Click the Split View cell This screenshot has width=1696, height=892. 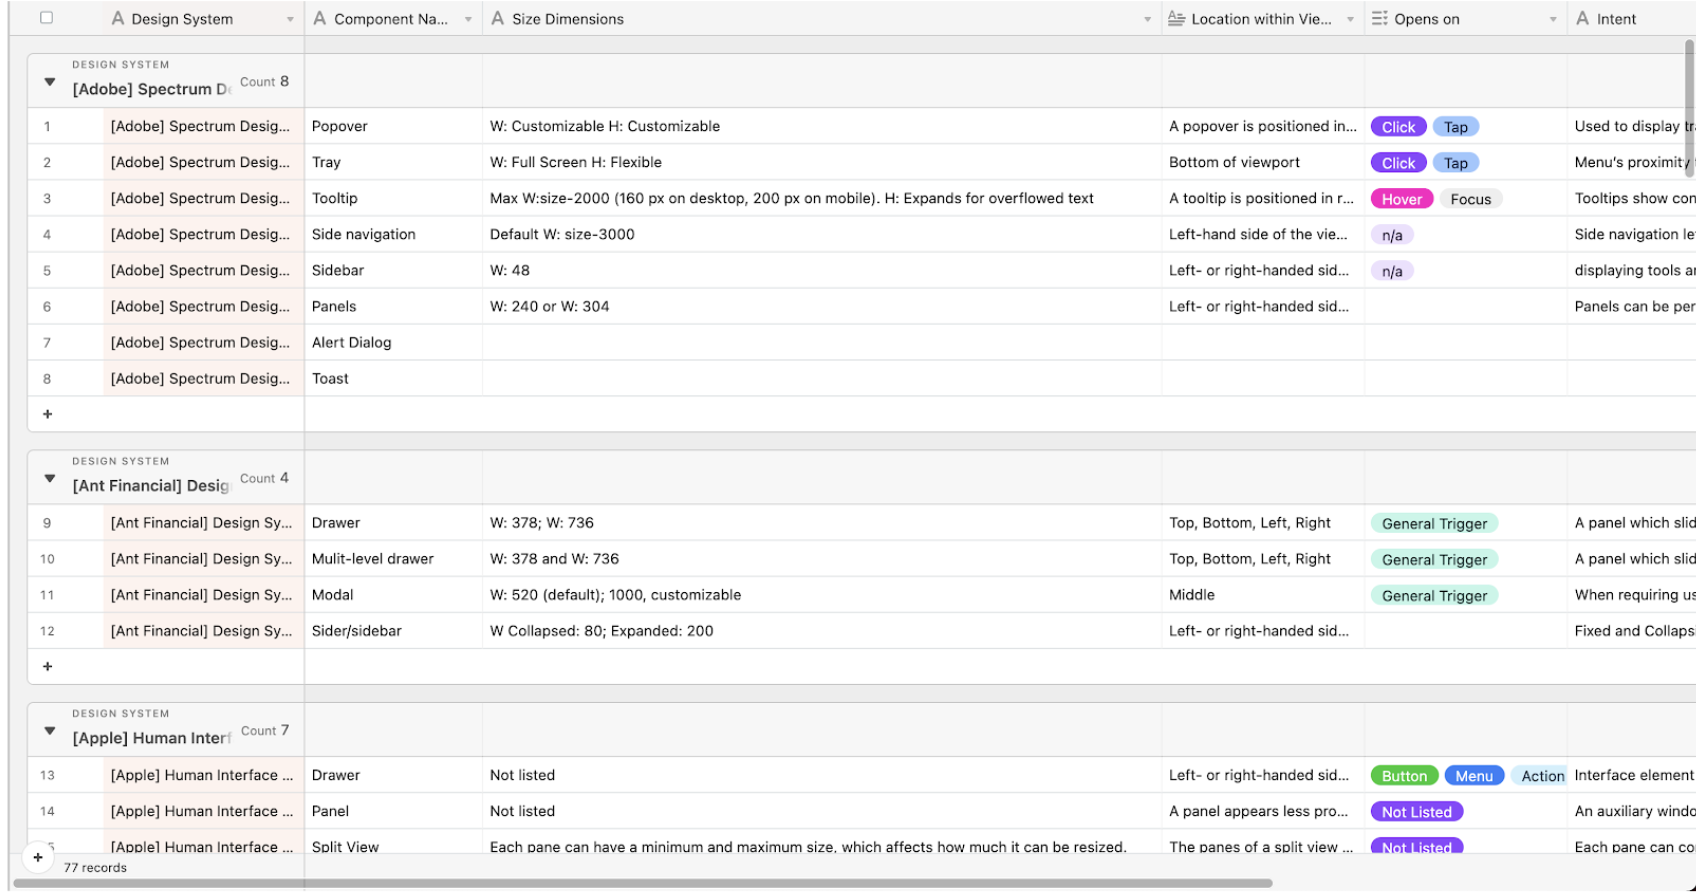click(393, 846)
